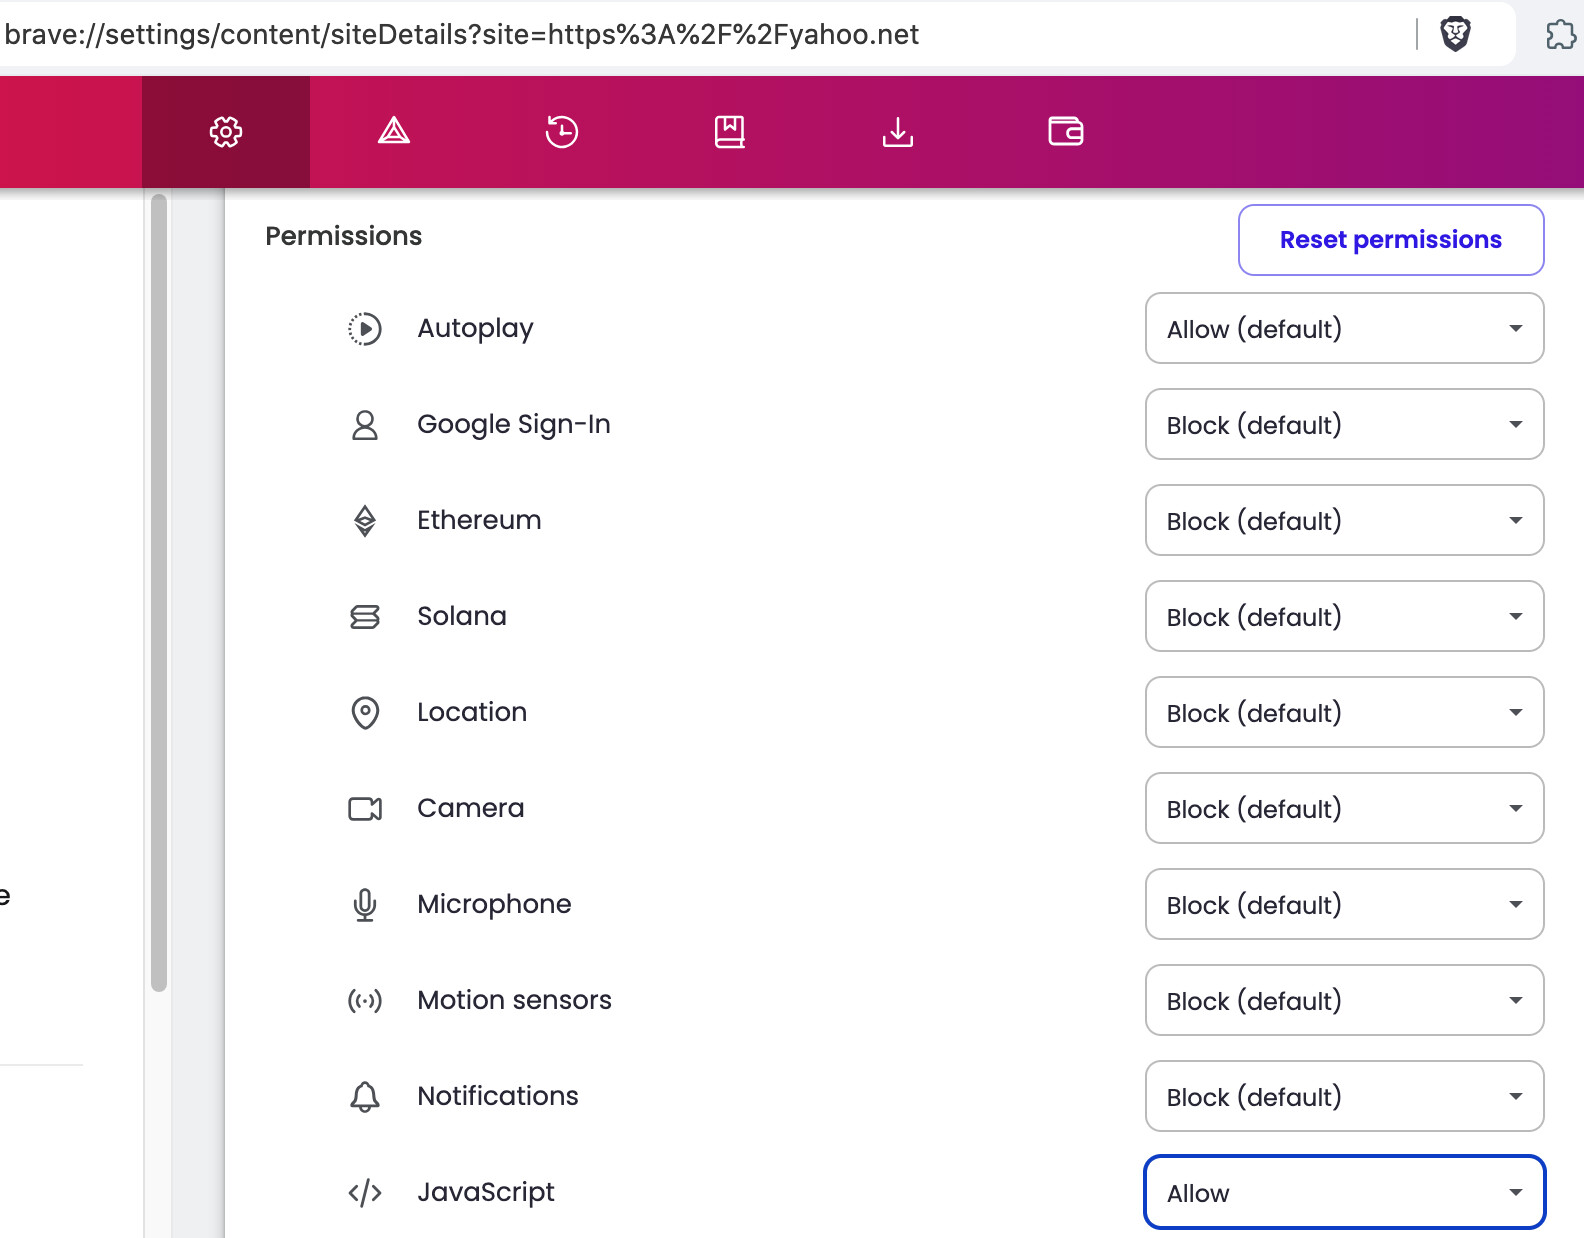Open the Microphone permission dropdown
1584x1238 pixels.
[x=1344, y=905]
